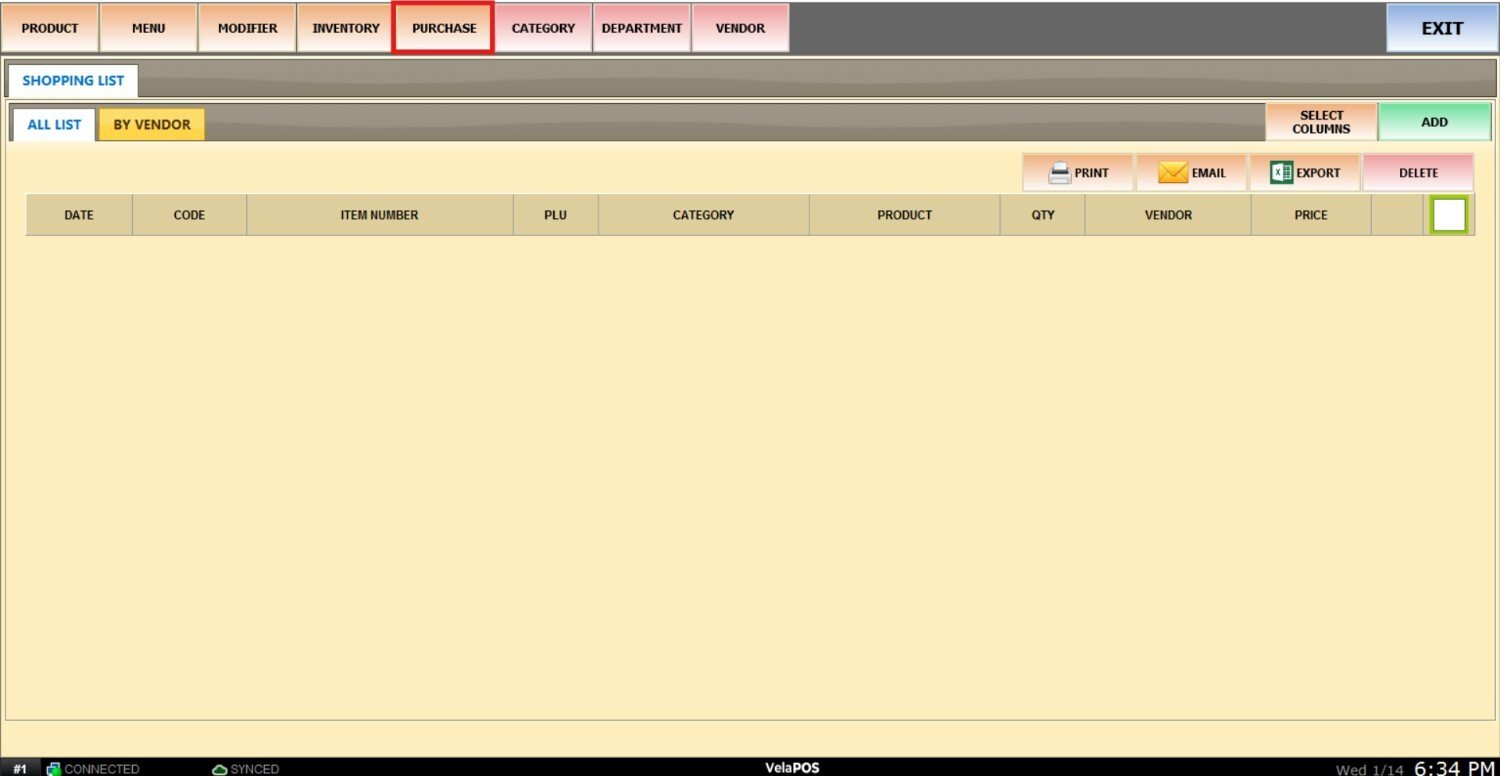Click the Exit button

click(x=1442, y=28)
